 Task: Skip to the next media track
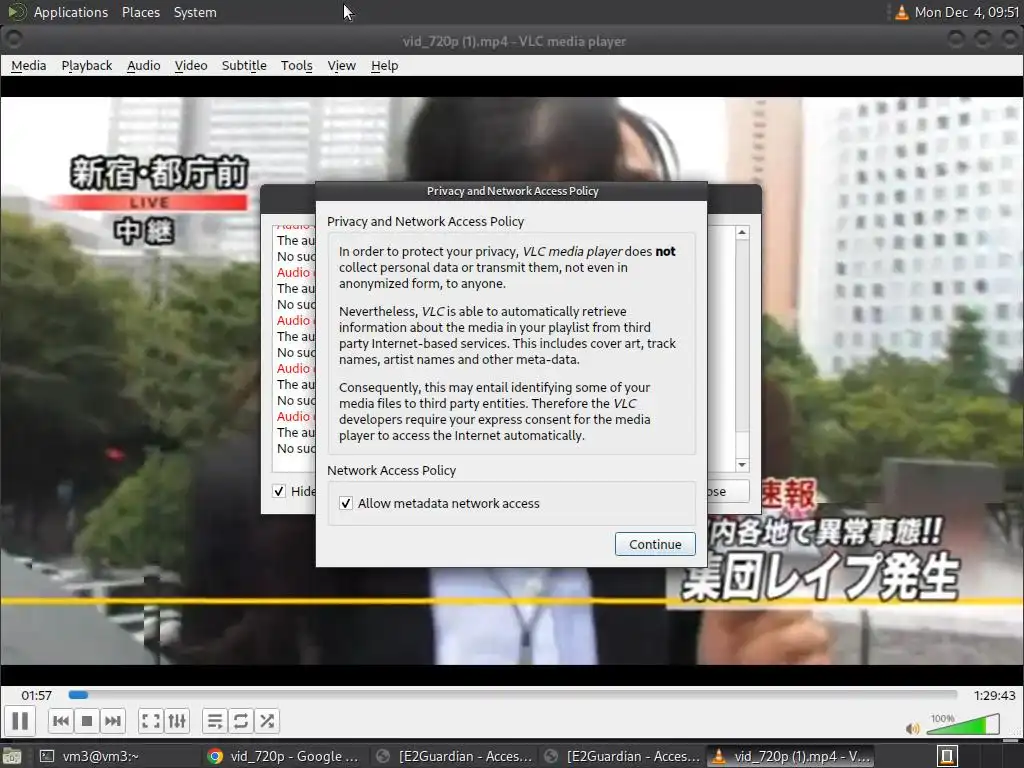(x=112, y=721)
